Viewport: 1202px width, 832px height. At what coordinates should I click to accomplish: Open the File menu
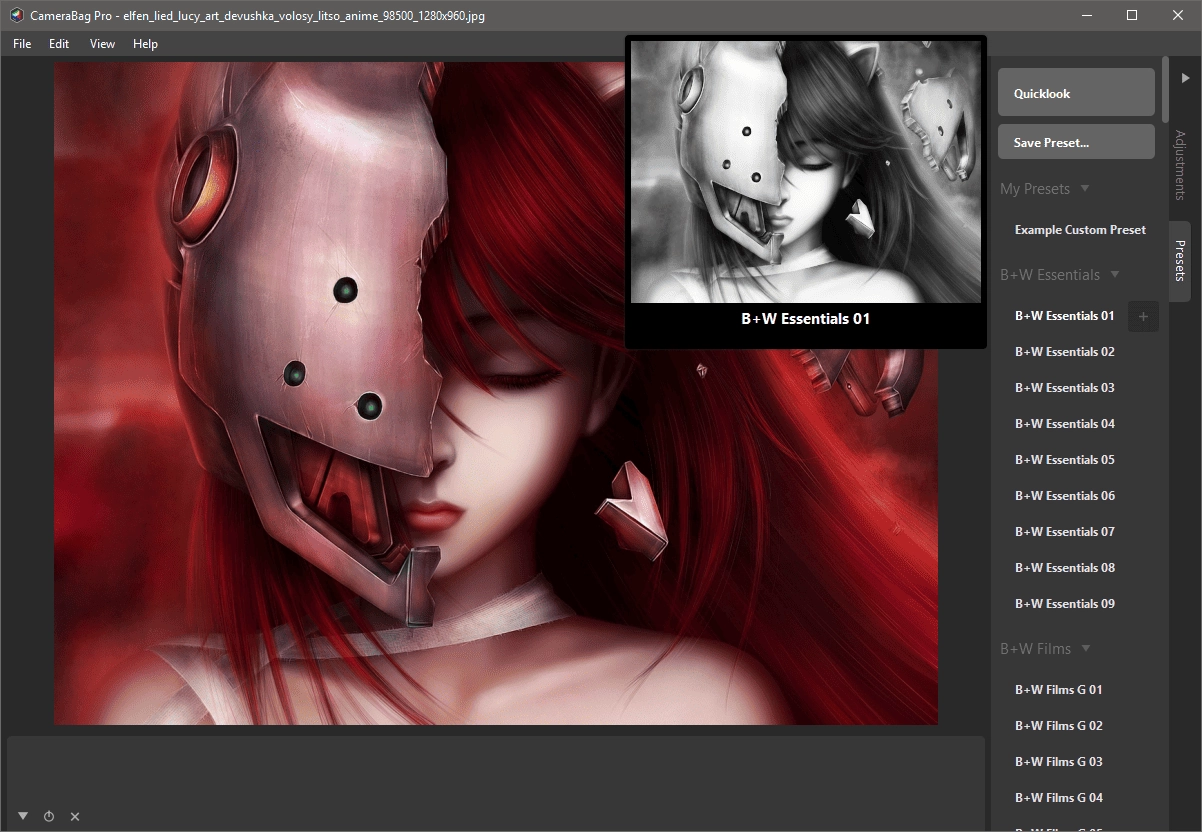[x=22, y=44]
